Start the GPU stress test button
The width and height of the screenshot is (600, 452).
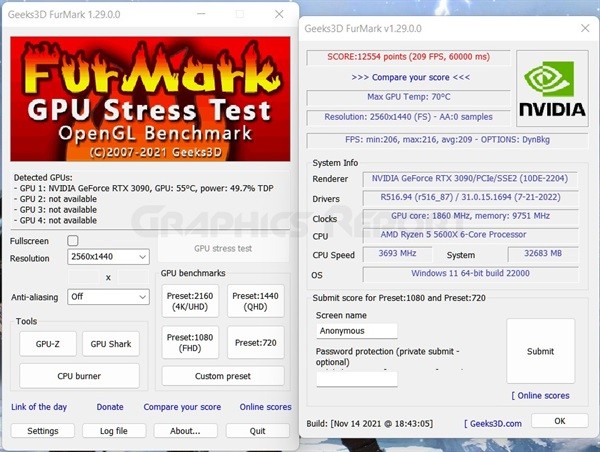tap(223, 249)
